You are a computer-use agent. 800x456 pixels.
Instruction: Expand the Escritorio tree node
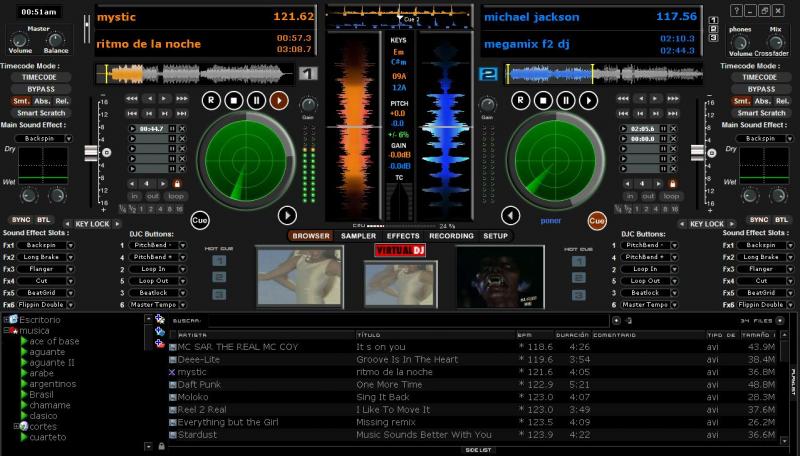click(6, 320)
